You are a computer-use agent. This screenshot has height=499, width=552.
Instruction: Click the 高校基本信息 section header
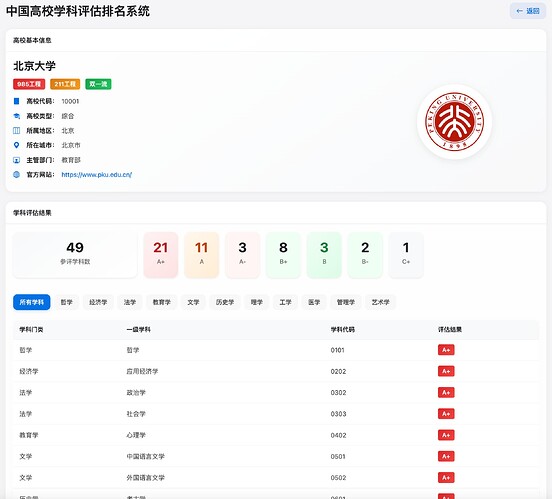point(32,40)
